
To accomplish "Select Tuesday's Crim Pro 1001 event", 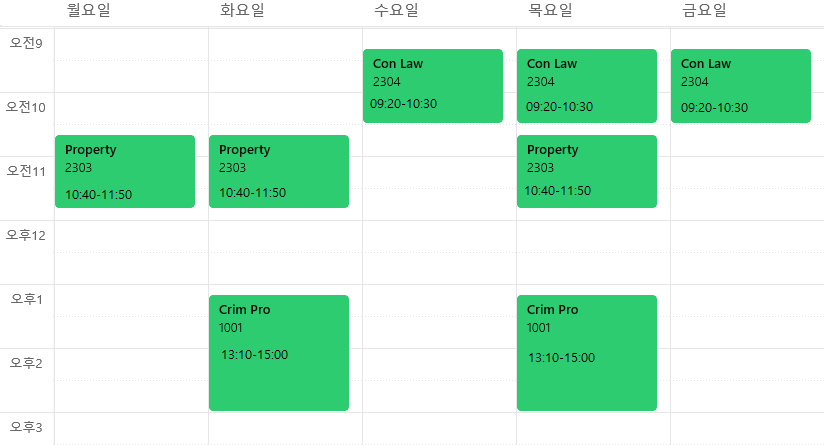I will pos(279,352).
